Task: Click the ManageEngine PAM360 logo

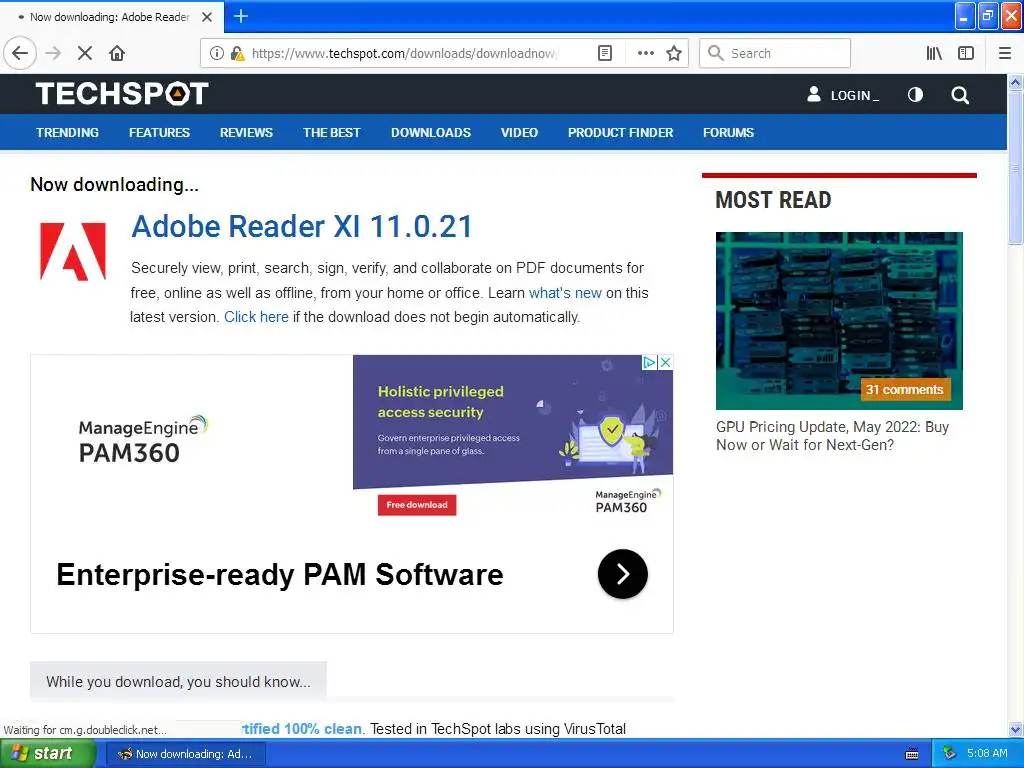Action: [142, 440]
